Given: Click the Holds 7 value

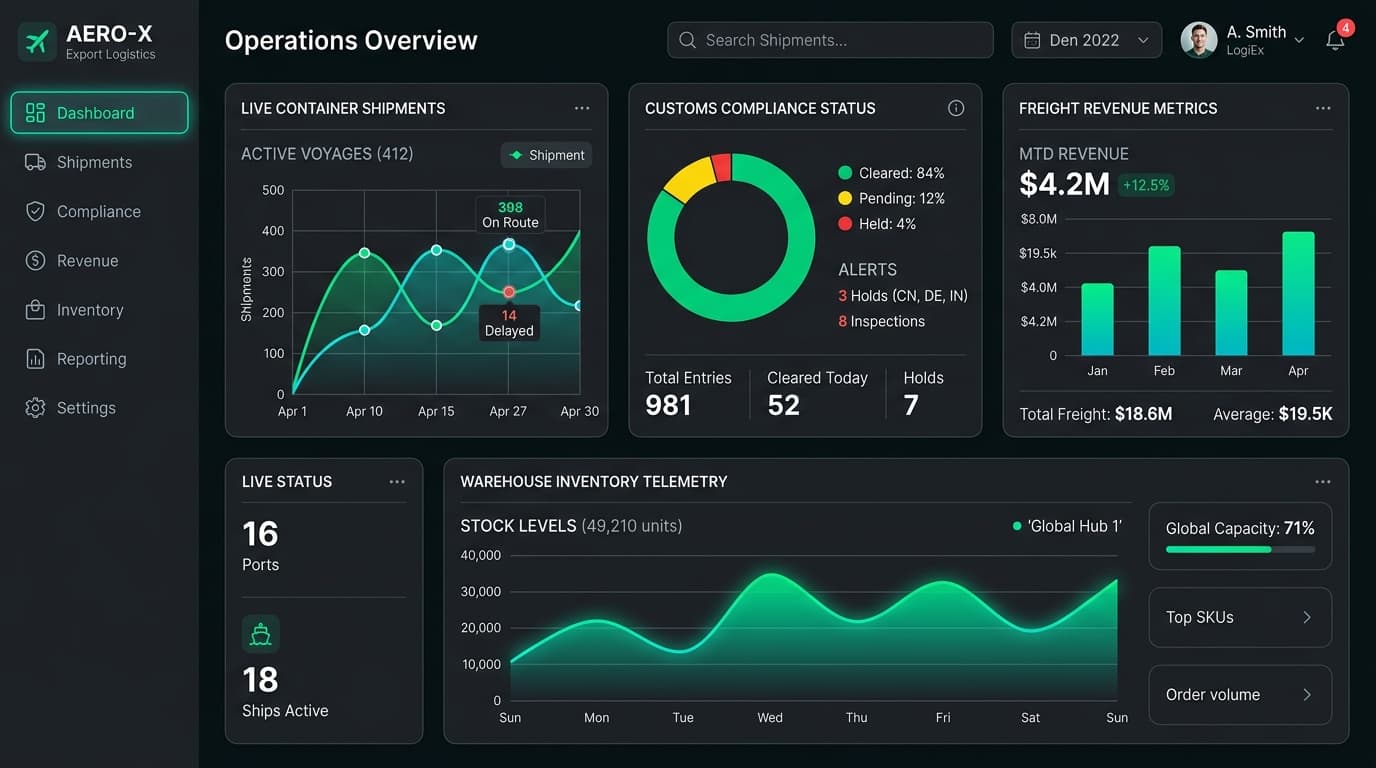Looking at the screenshot, I should tap(911, 405).
